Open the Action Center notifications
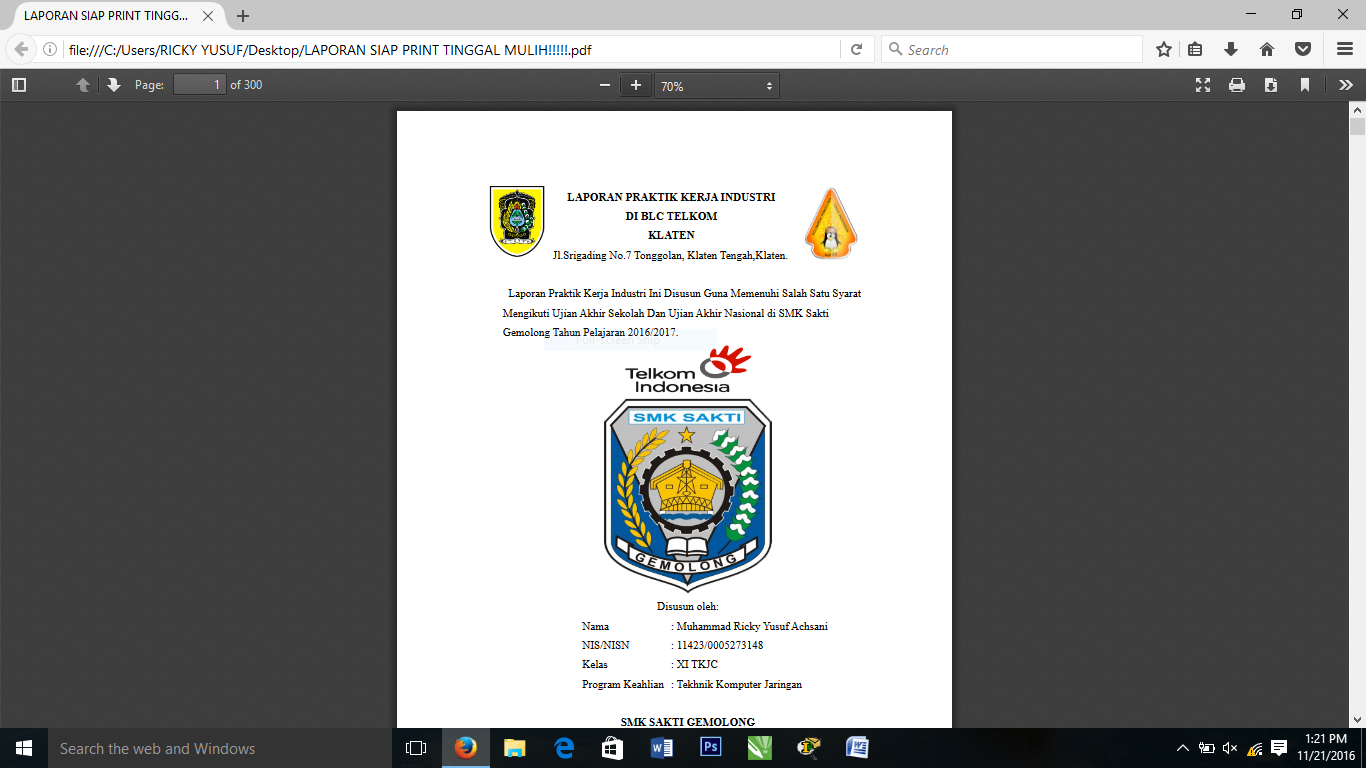The height and width of the screenshot is (768, 1366). click(x=1279, y=748)
